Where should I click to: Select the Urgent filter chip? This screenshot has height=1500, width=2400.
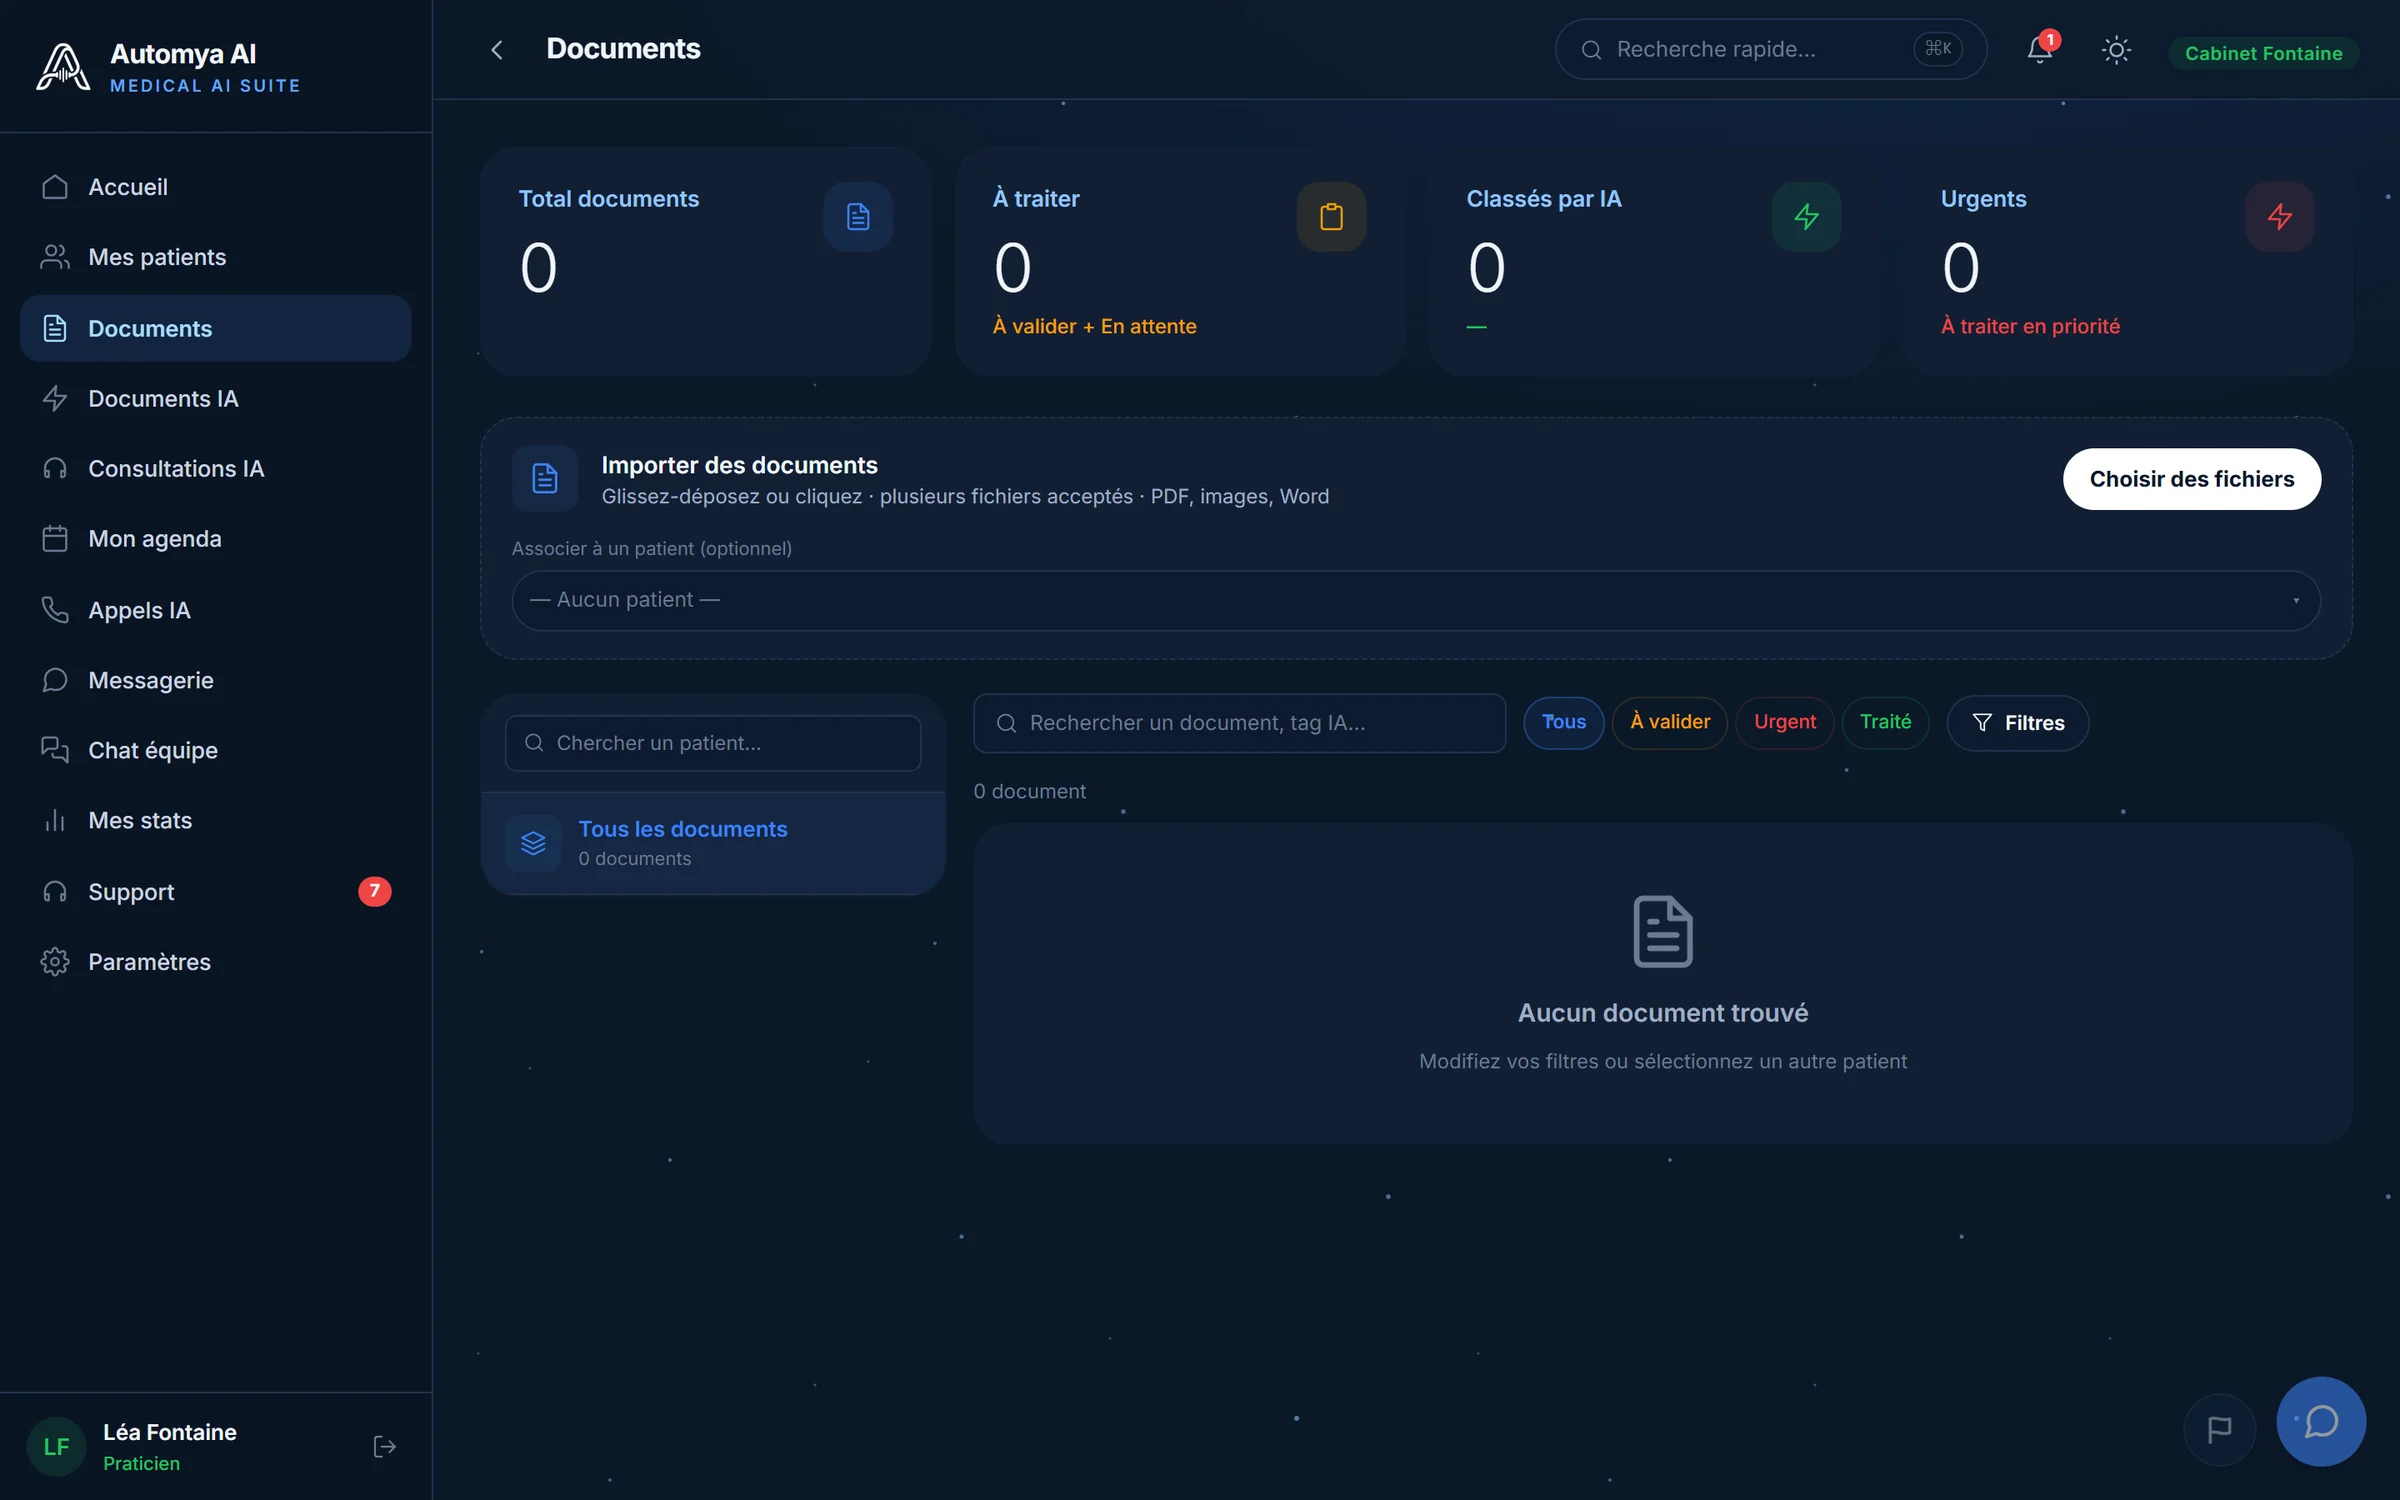click(1784, 722)
